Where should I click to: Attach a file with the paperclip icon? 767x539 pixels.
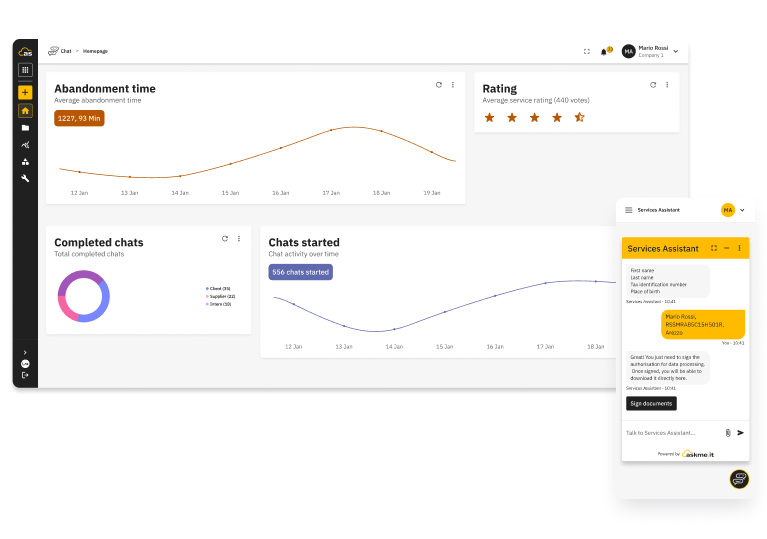click(728, 433)
